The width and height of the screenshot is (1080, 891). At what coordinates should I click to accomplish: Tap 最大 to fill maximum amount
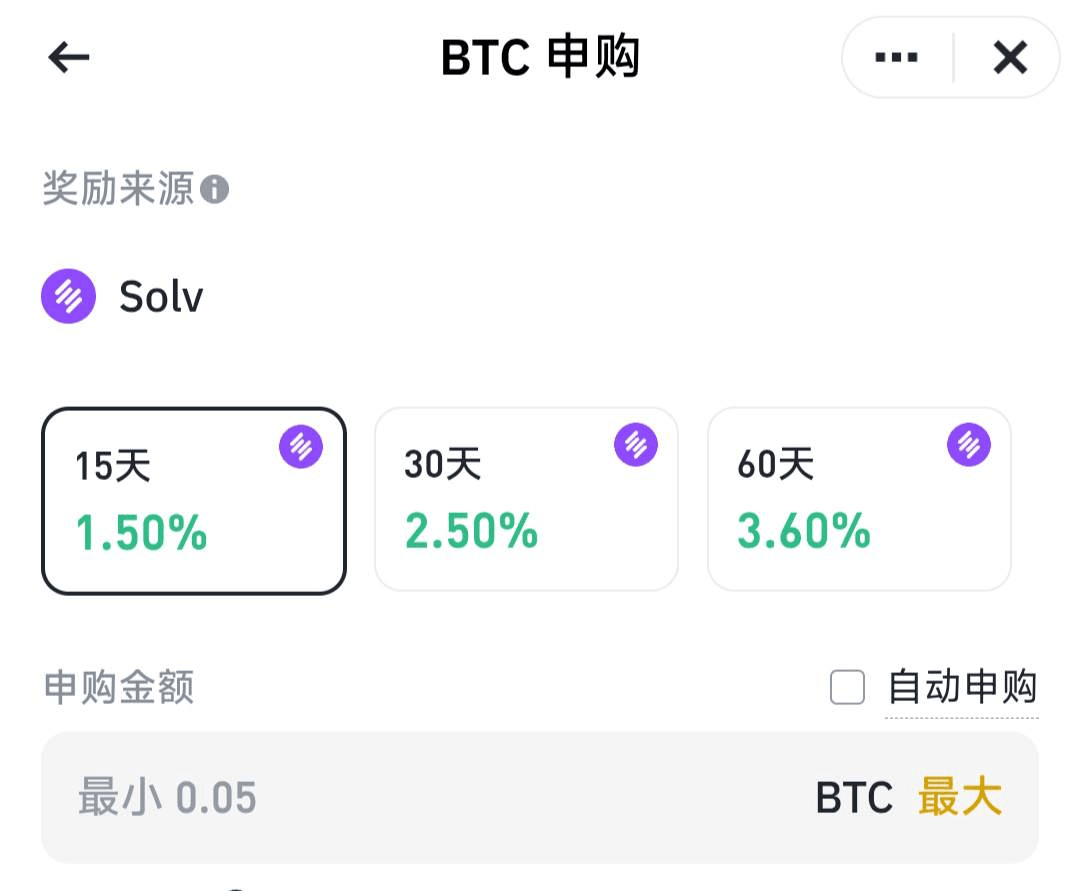[x=959, y=797]
